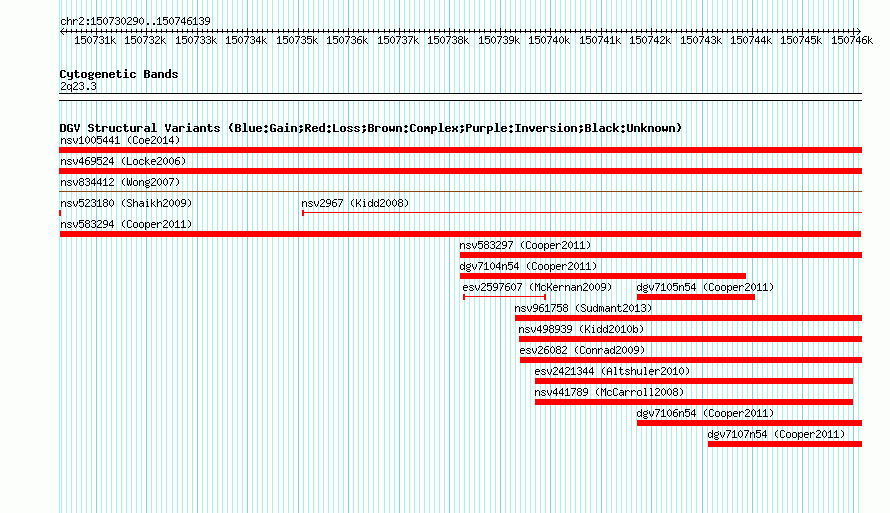Click the thin brown nsv834412 complex bar
This screenshot has height=513, width=890.
(460, 192)
